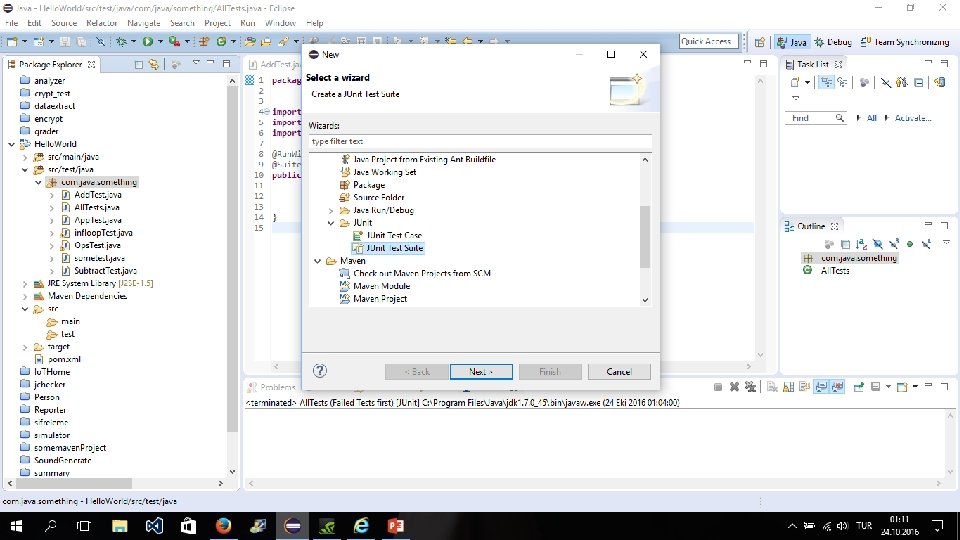Click the New wizard toolbar icon

click(x=12, y=42)
